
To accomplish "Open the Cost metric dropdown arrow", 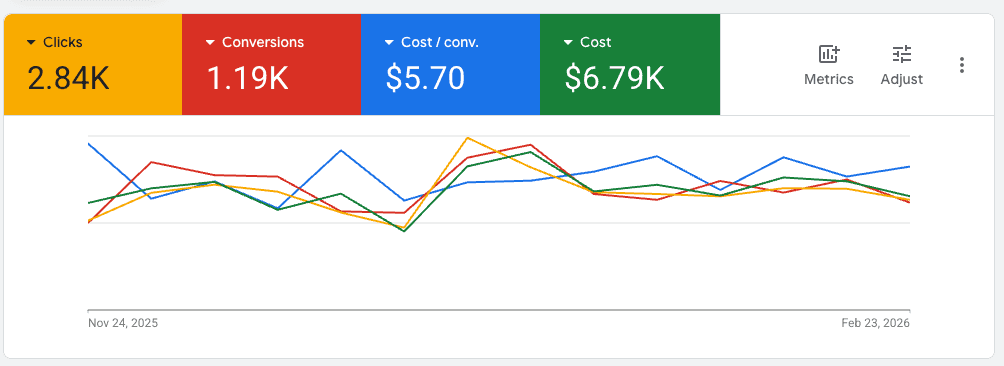I will point(567,42).
